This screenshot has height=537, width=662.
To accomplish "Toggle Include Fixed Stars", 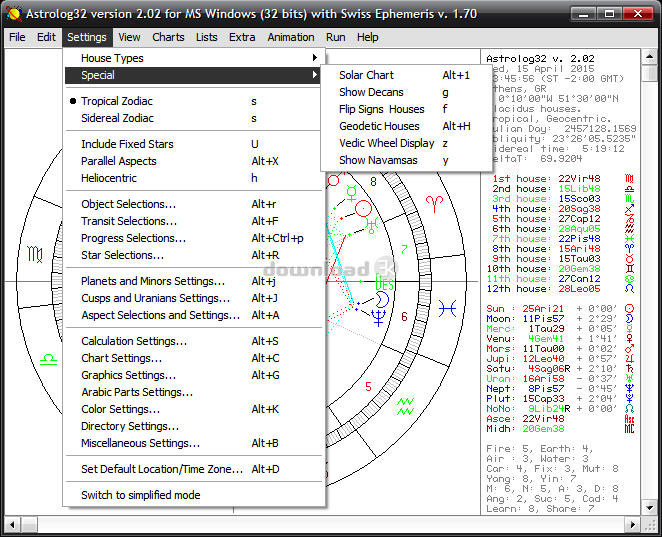I will point(193,144).
